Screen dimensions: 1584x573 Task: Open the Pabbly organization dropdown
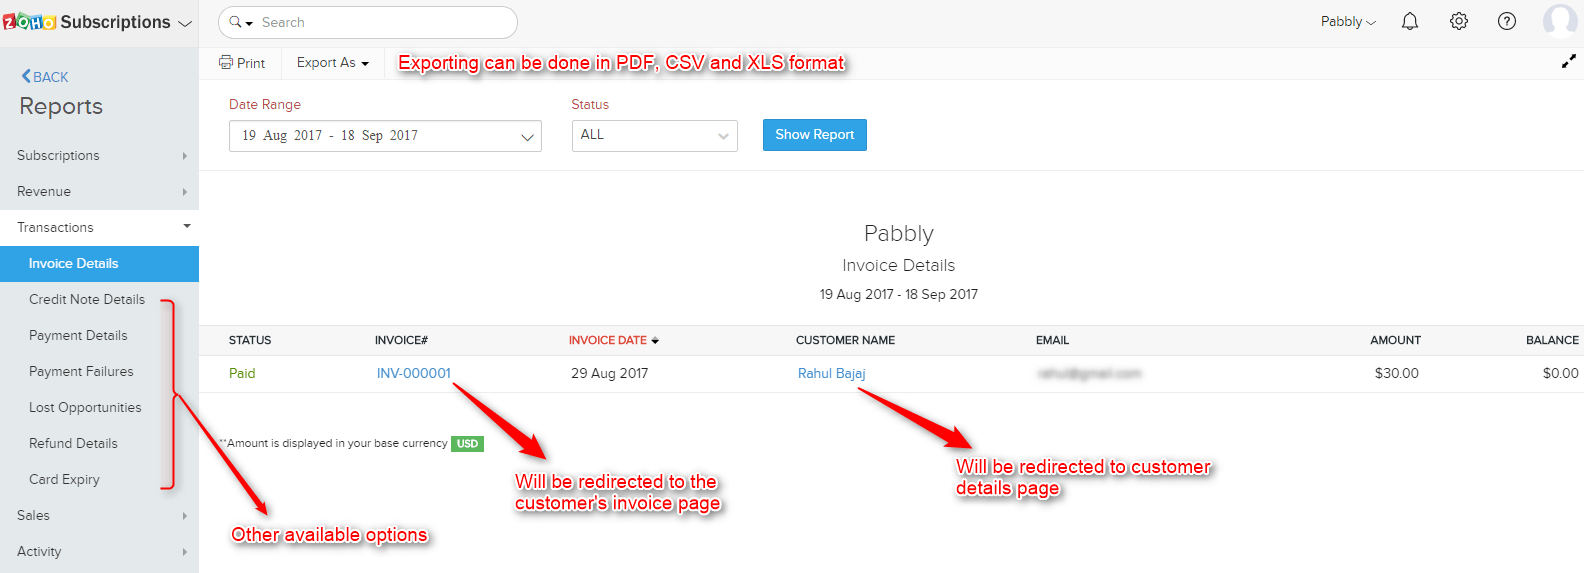point(1348,22)
